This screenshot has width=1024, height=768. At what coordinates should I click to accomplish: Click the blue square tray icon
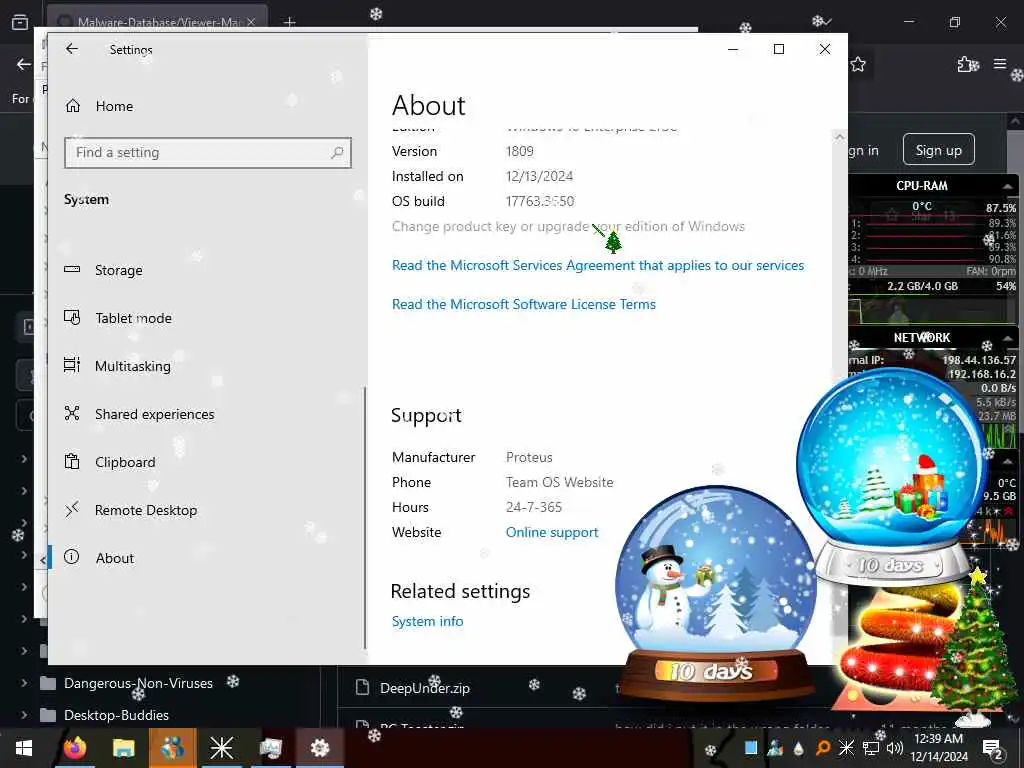coord(751,747)
